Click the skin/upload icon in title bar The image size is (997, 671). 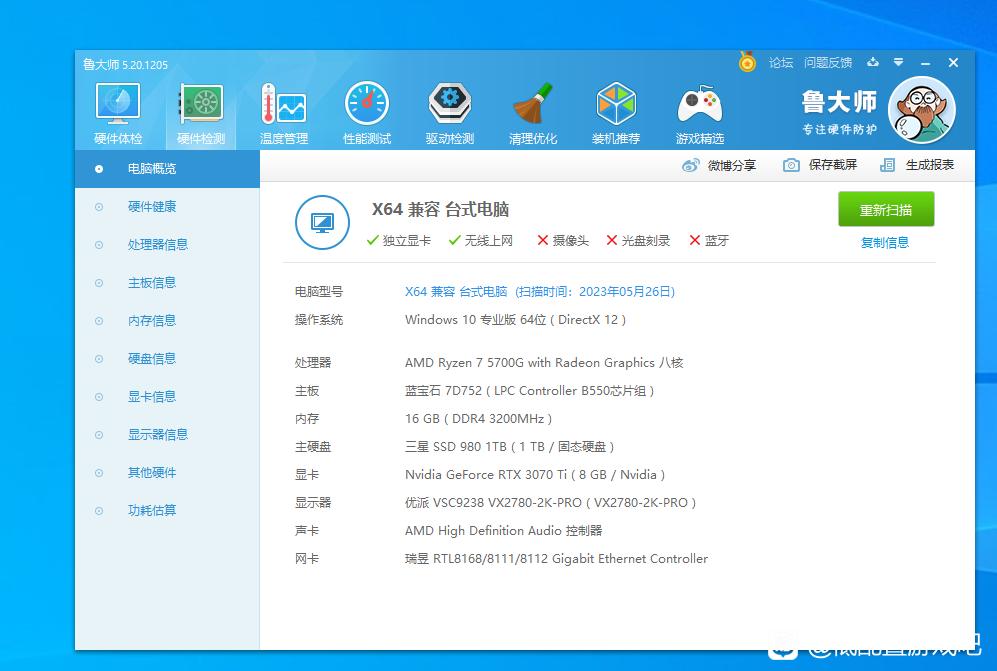(873, 62)
